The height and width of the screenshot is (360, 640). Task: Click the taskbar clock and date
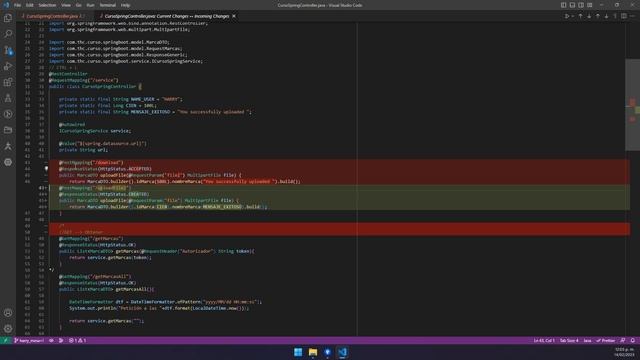pyautogui.click(x=624, y=352)
